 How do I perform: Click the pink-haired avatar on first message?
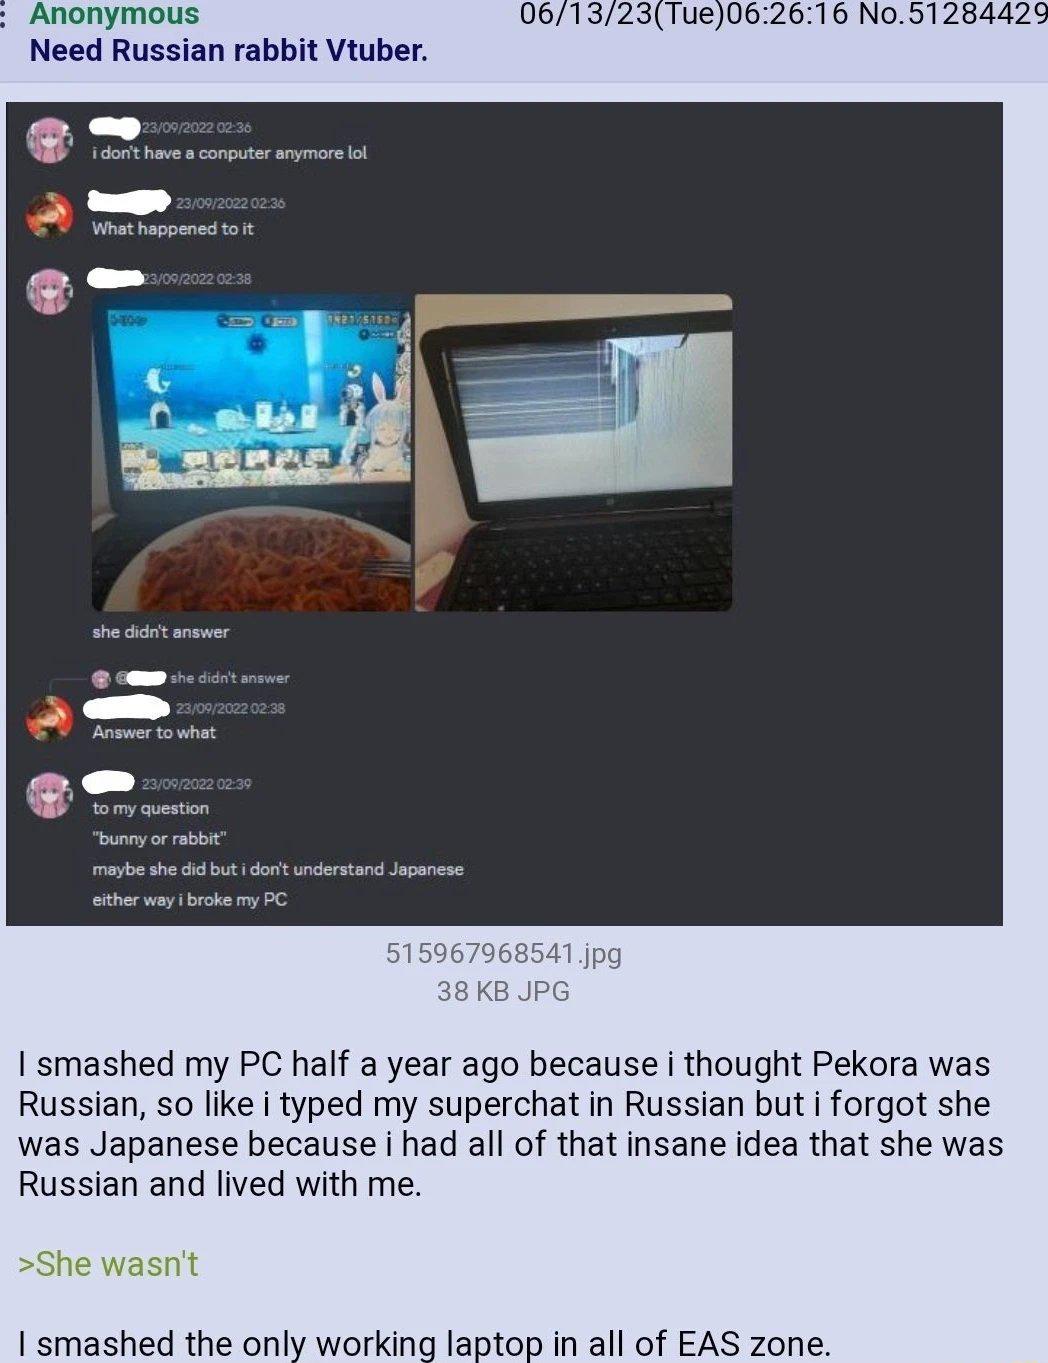pyautogui.click(x=49, y=140)
